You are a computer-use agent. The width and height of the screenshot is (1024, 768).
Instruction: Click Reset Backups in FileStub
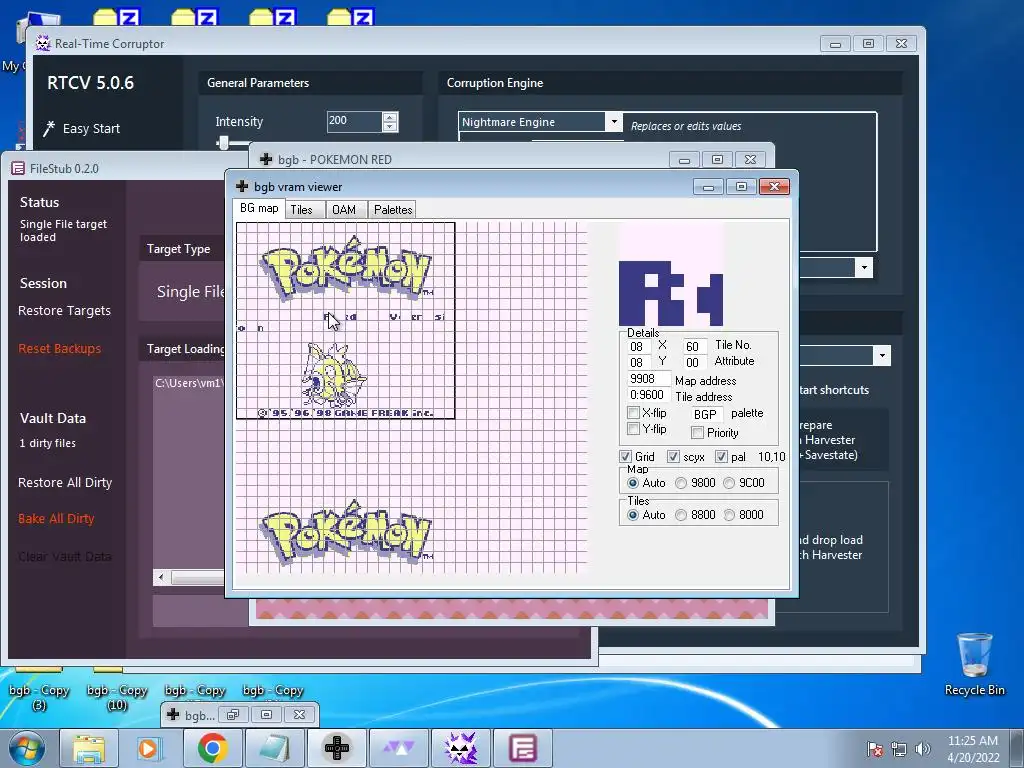point(59,348)
